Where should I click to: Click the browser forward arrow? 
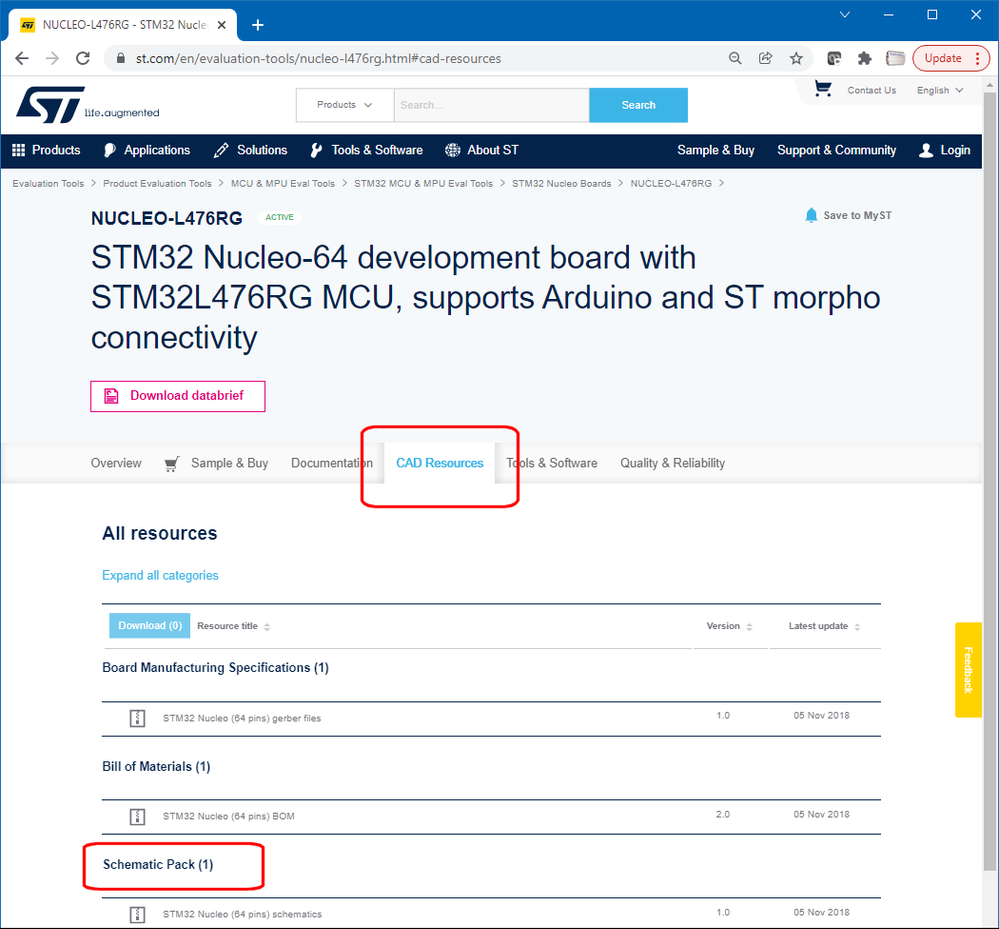pos(52,59)
